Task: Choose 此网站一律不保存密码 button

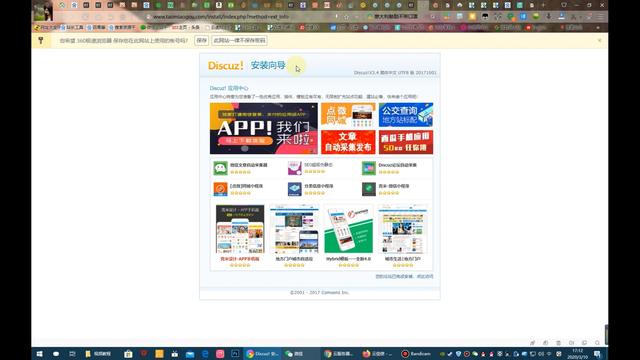Action: (x=240, y=40)
